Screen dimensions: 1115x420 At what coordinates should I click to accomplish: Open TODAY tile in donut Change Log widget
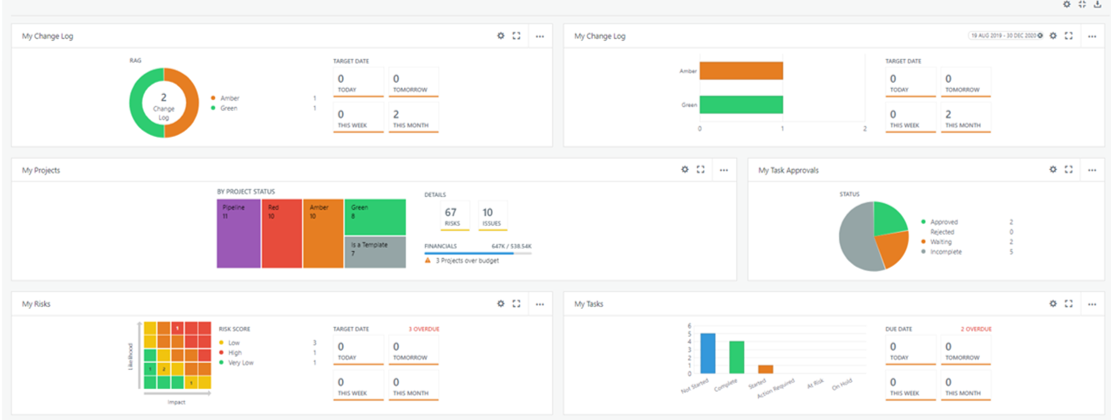point(358,82)
